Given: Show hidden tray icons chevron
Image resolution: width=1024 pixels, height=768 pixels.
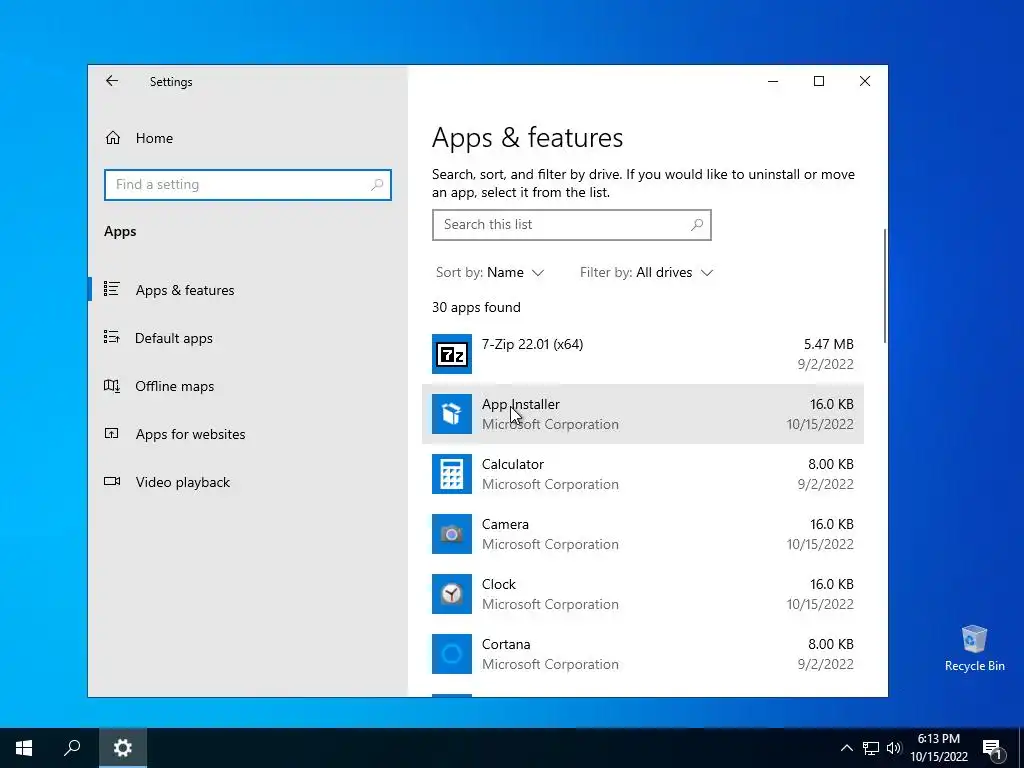Looking at the screenshot, I should [846, 748].
